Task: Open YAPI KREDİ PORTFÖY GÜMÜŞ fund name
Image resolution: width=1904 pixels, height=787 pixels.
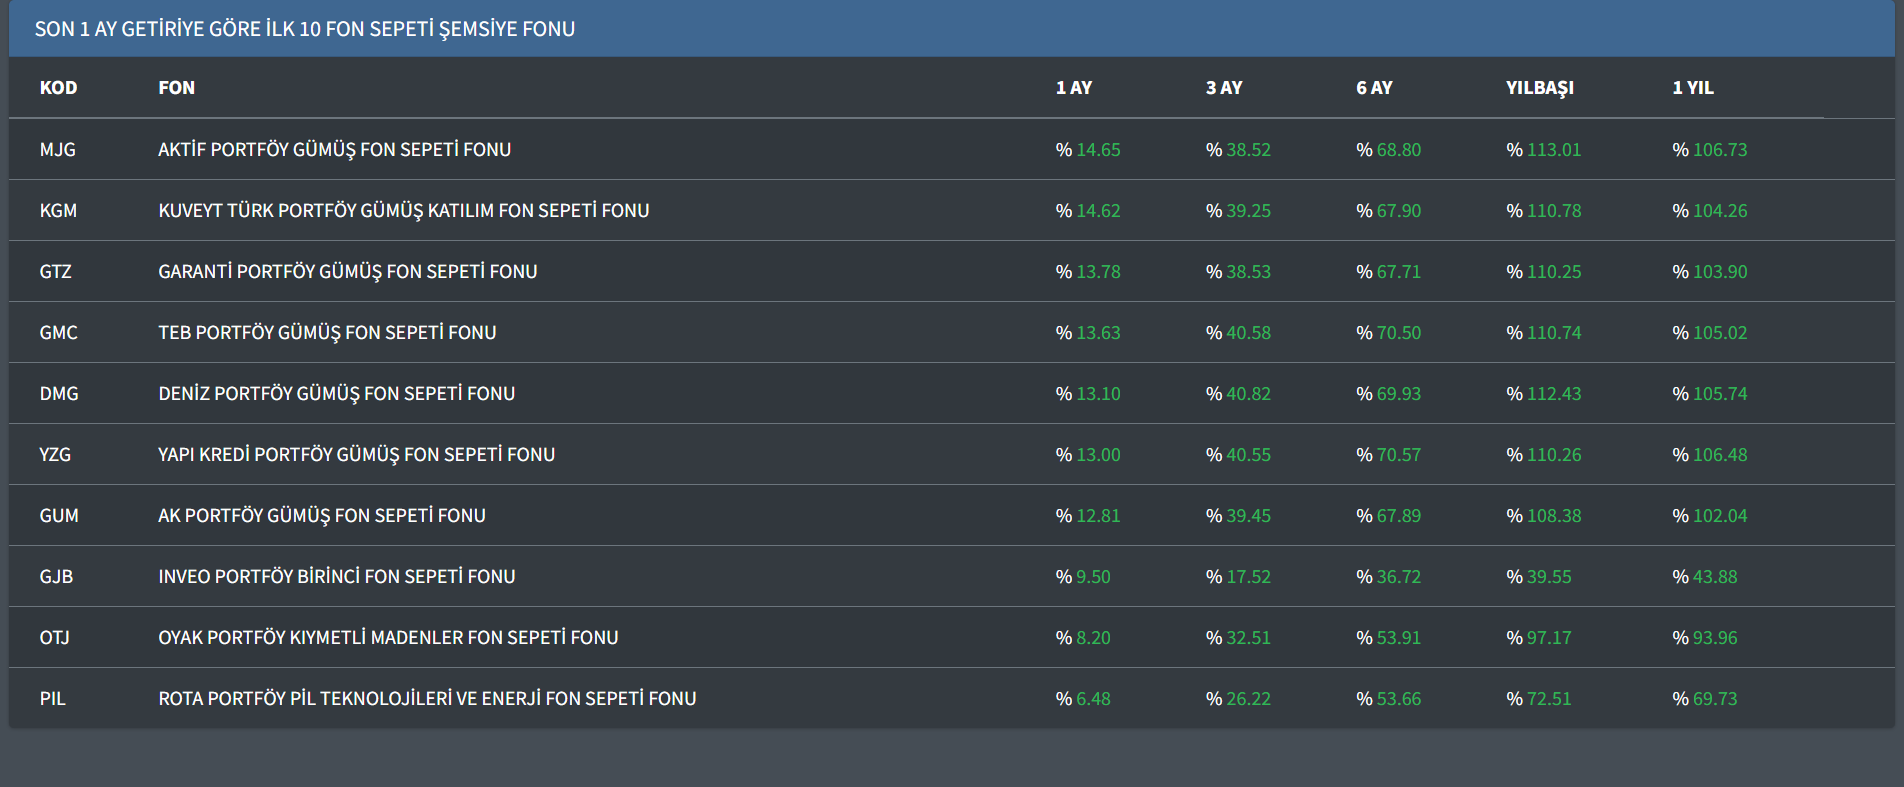Action: (356, 455)
